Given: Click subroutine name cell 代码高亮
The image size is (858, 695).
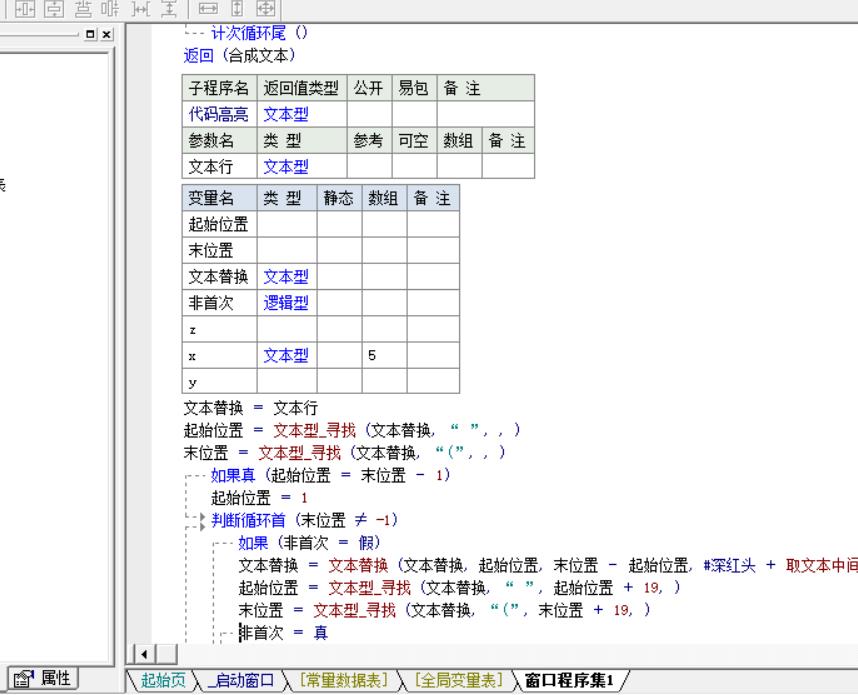Looking at the screenshot, I should click(x=219, y=114).
